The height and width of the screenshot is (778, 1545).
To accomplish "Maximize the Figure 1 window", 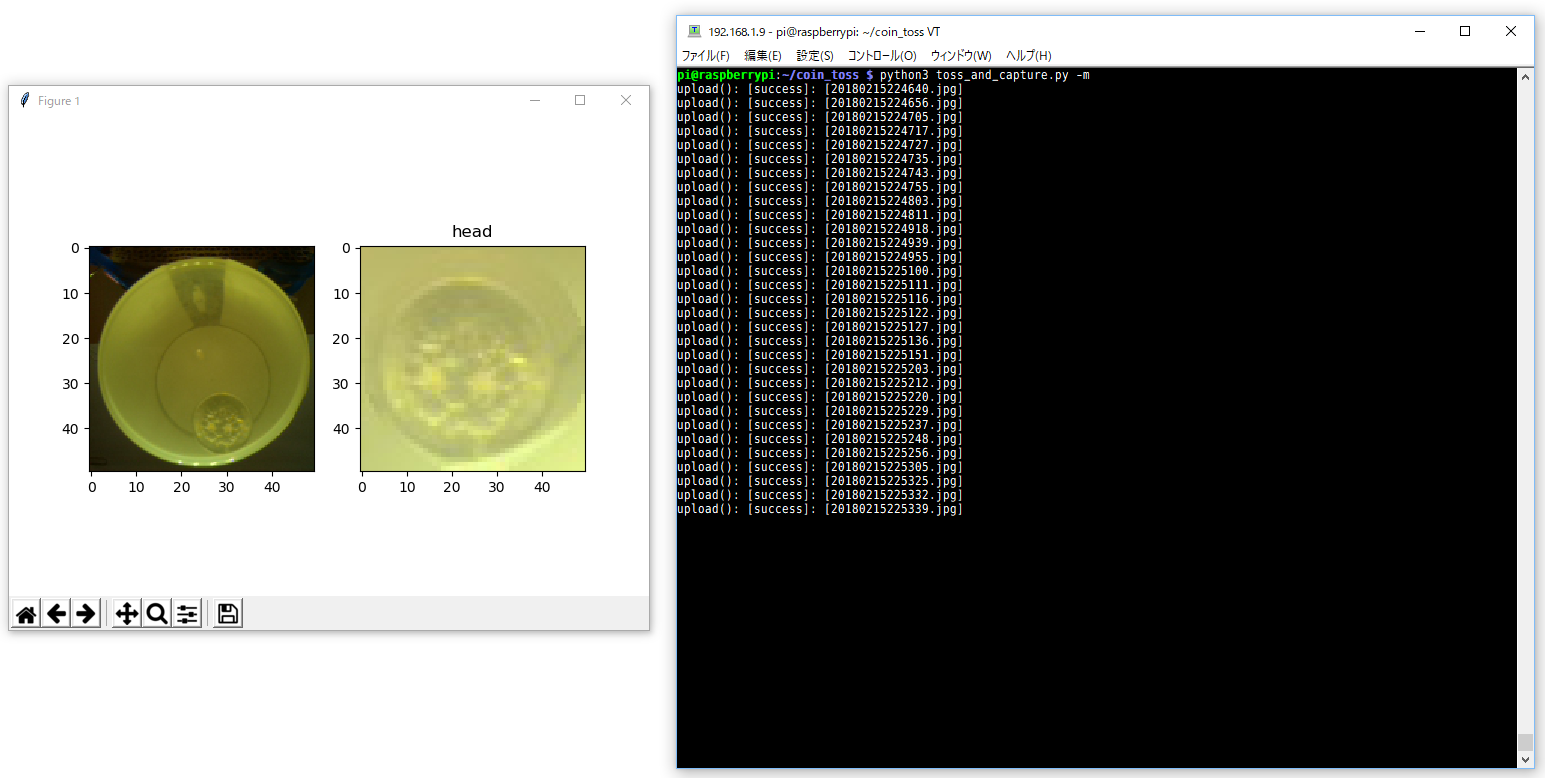I will click(580, 100).
